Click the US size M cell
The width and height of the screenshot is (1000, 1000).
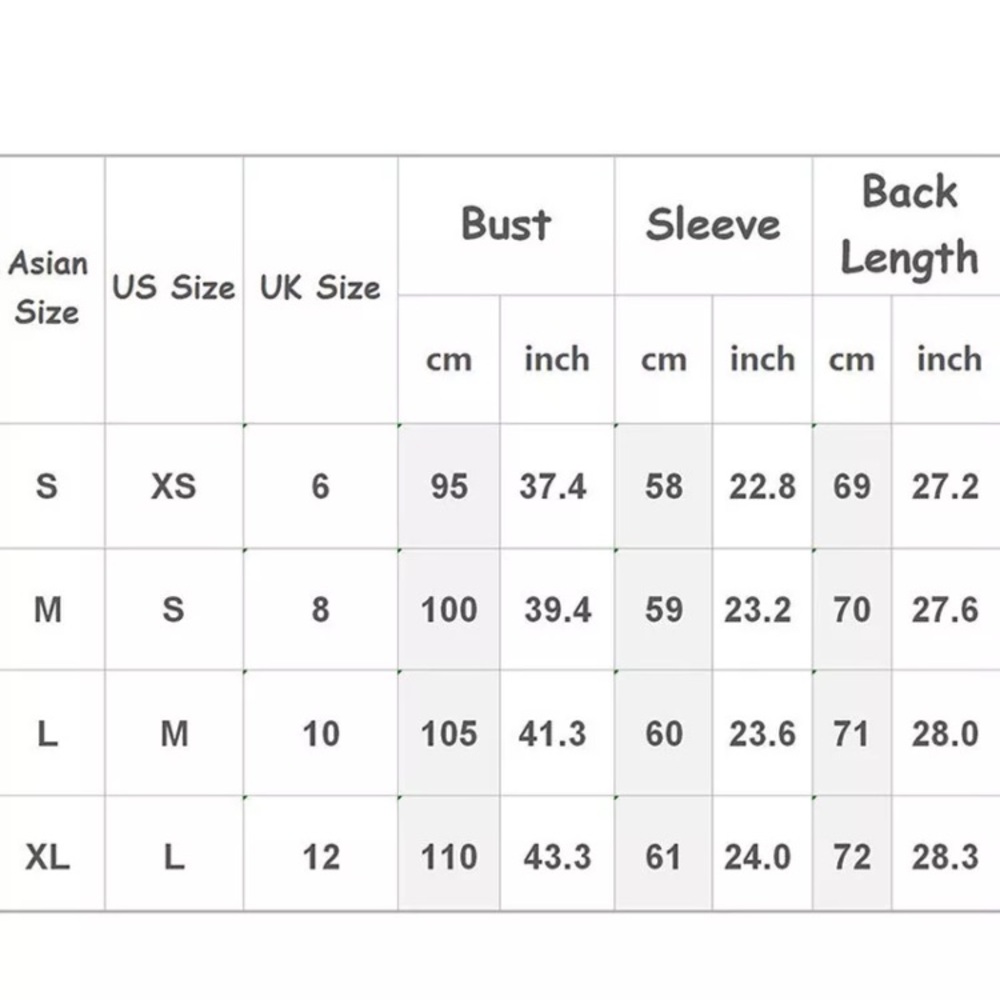coord(174,733)
